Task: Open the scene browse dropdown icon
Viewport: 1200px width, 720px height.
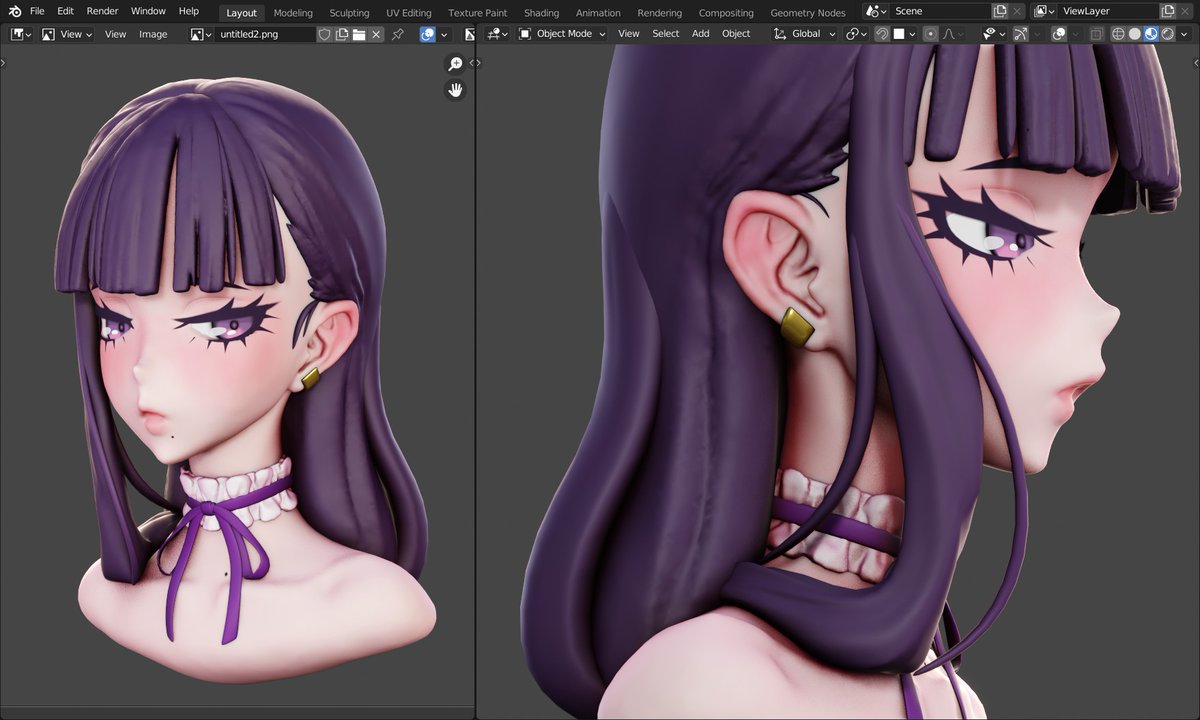Action: pyautogui.click(x=876, y=11)
